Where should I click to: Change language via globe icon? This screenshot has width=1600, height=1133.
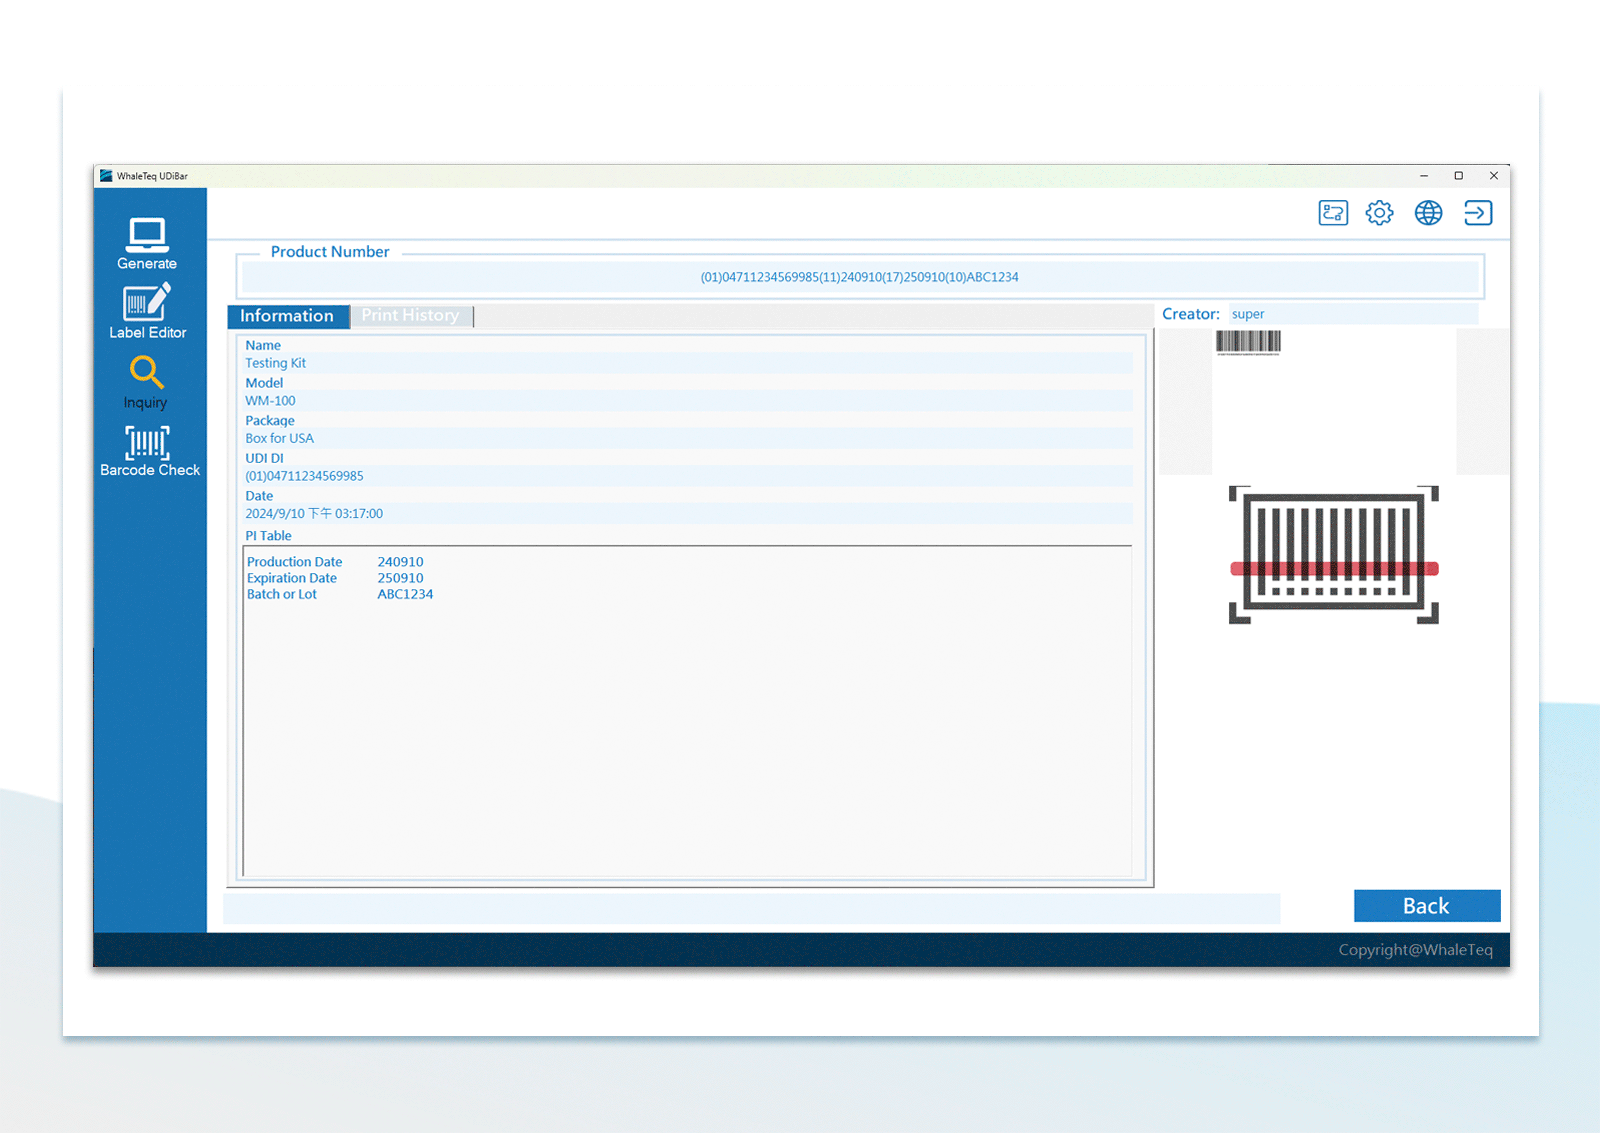(1428, 213)
